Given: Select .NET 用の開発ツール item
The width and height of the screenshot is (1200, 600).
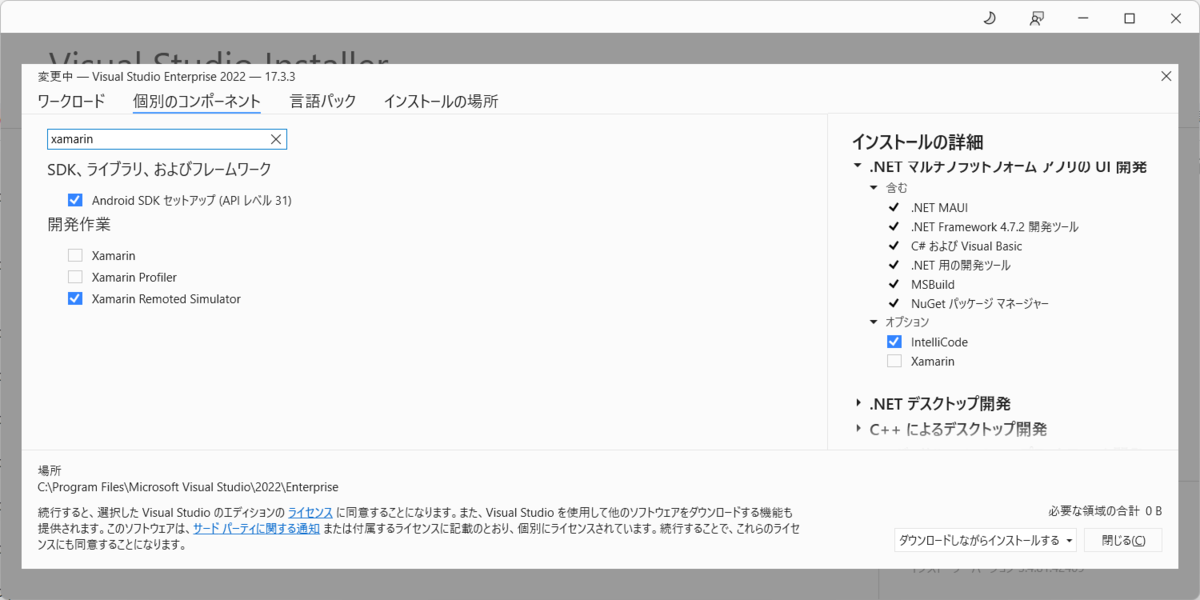Looking at the screenshot, I should point(960,265).
